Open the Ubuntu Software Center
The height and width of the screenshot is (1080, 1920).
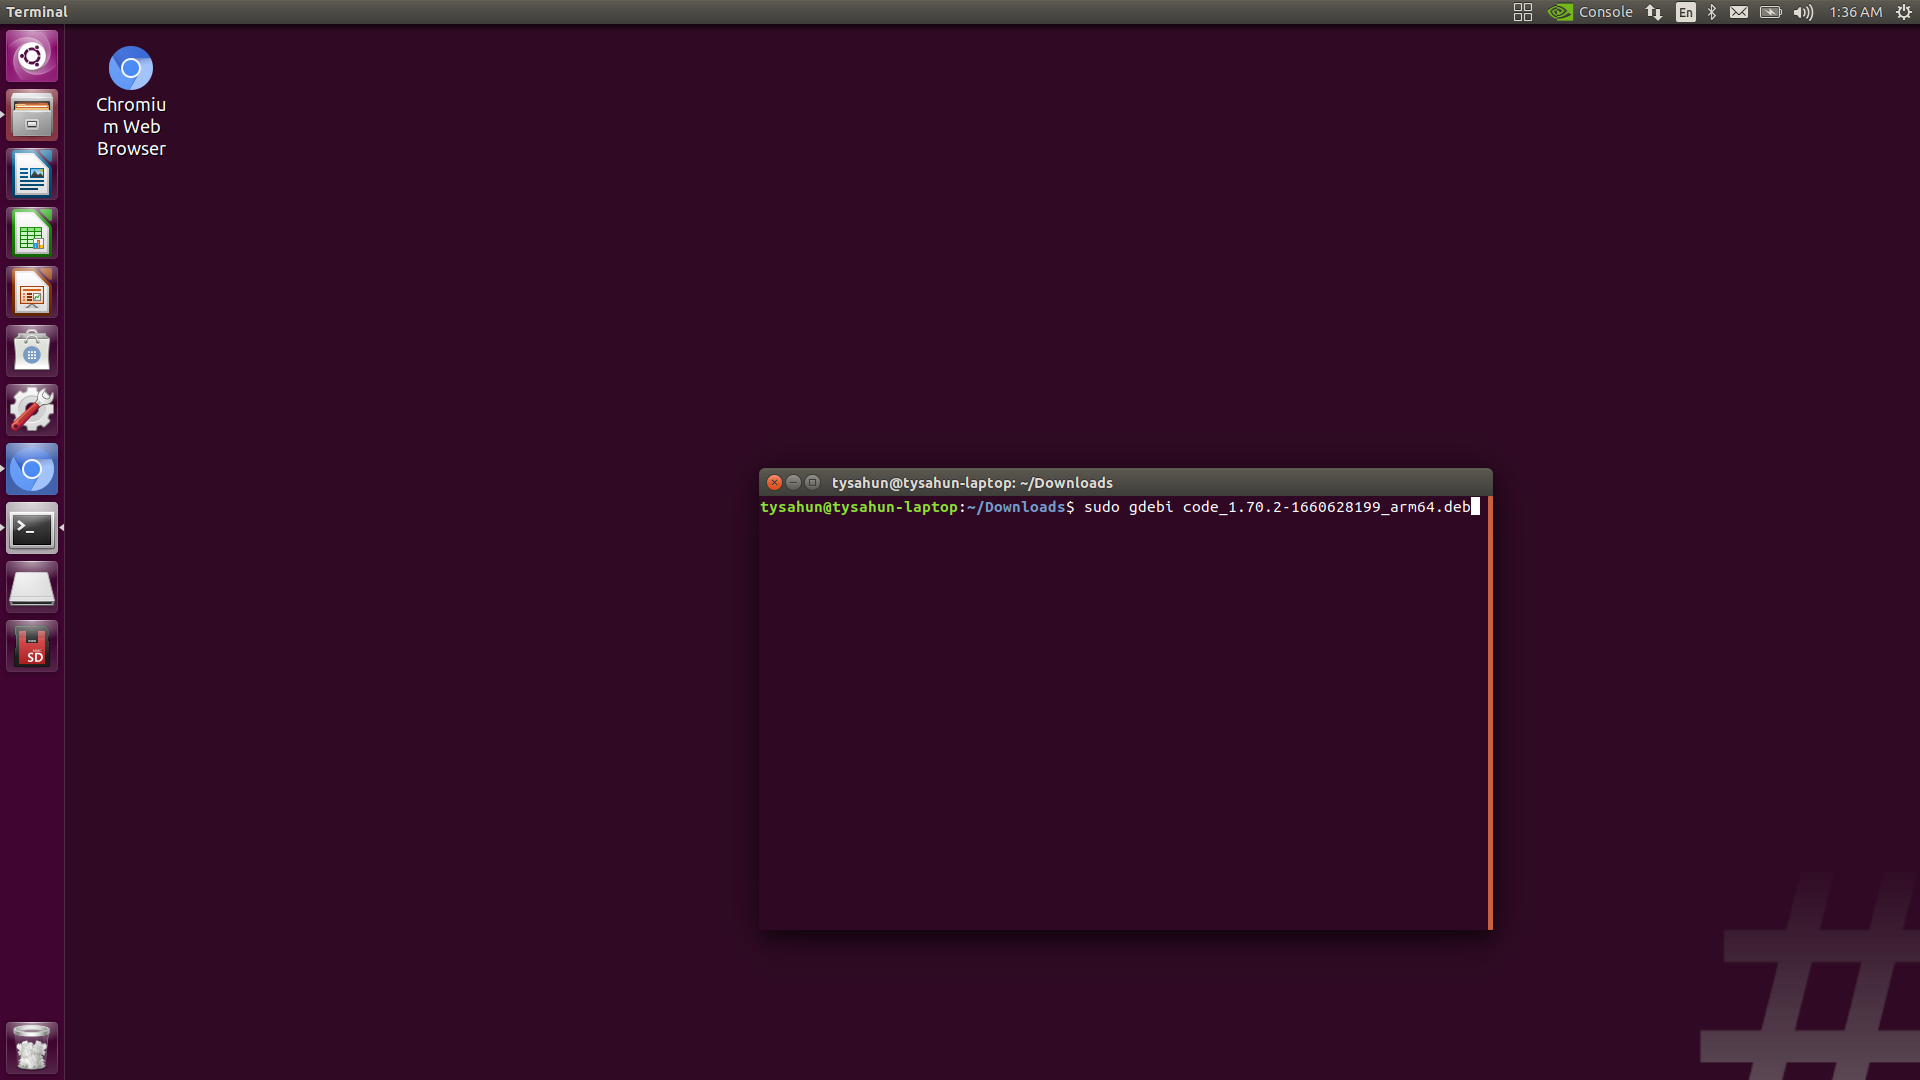[32, 350]
